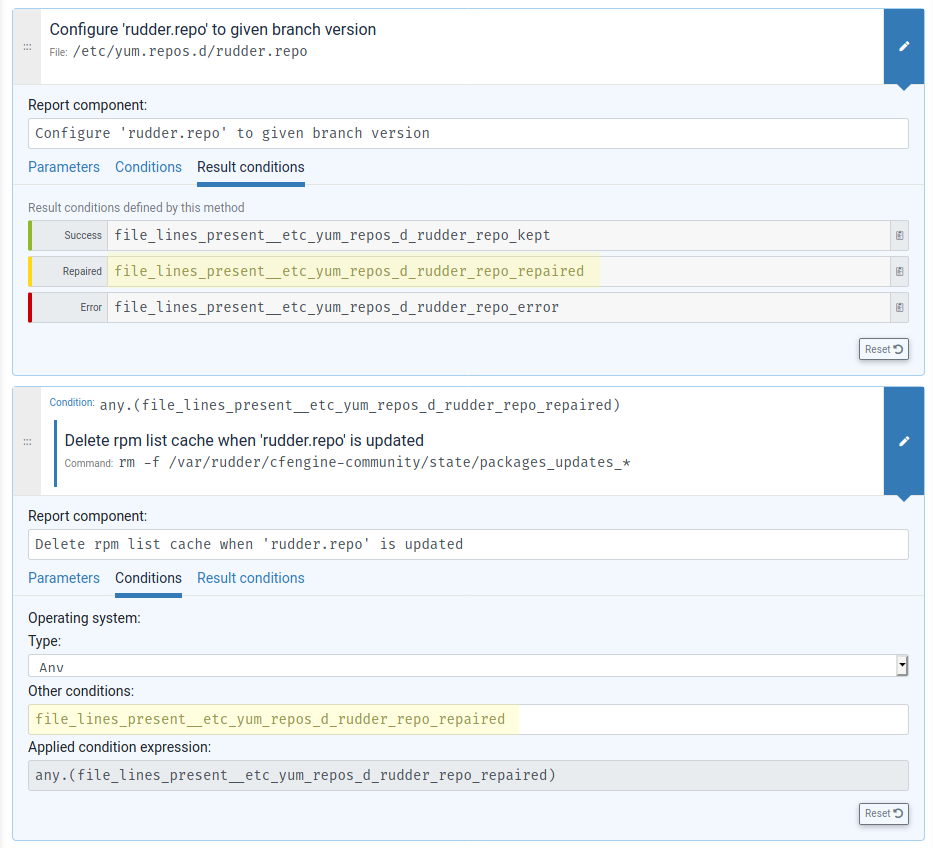
Task: Click the pencil edit icon on 'Delete rpm list cache' method
Action: [x=903, y=441]
